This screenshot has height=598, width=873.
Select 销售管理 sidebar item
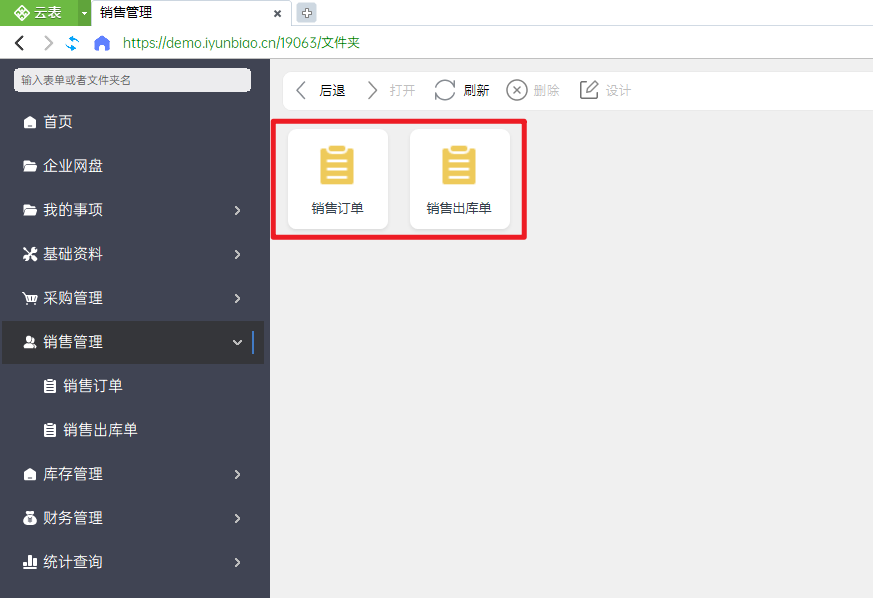click(133, 342)
